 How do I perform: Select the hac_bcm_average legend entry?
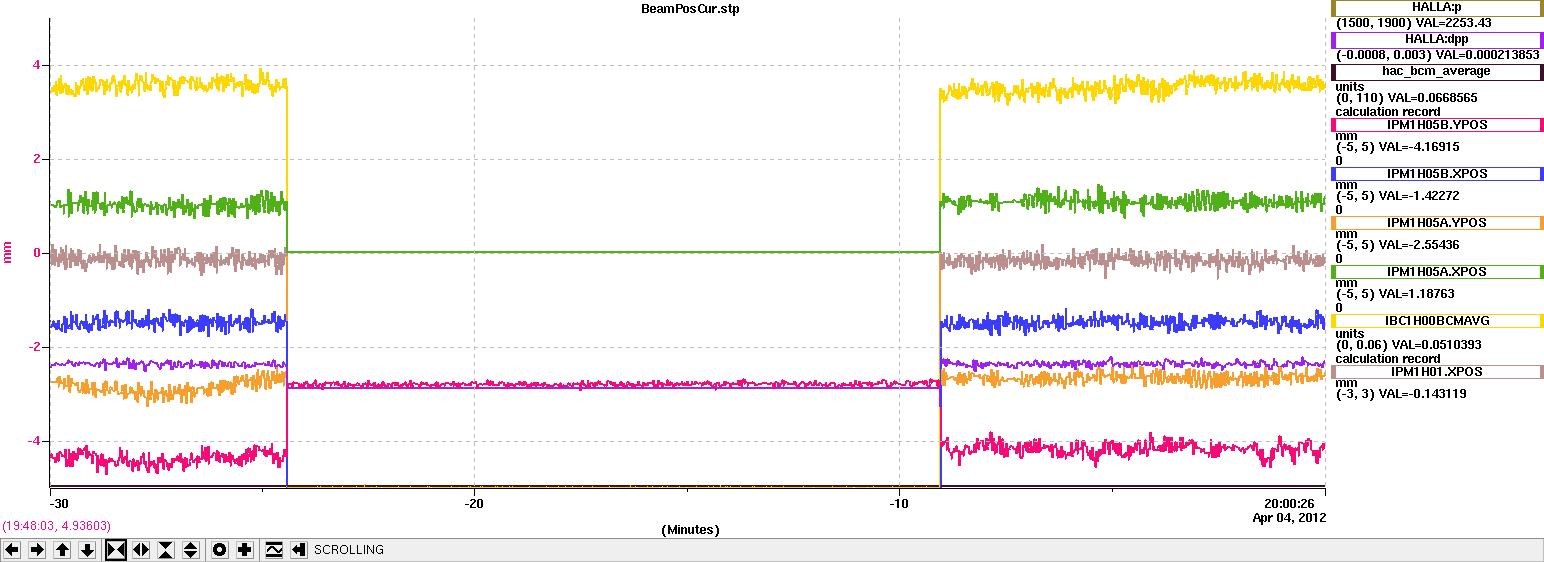tap(1437, 72)
